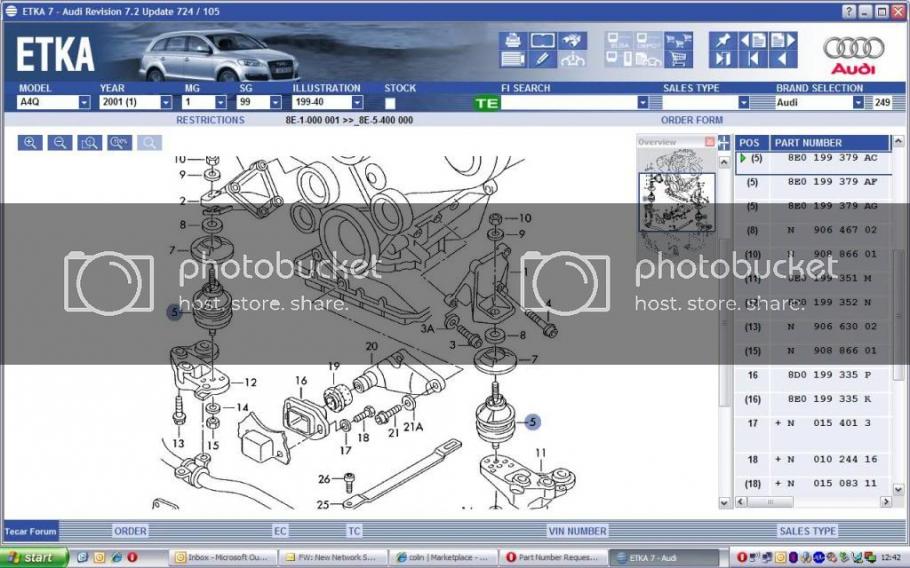Click the pencil edit icon
This screenshot has width=910, height=568.
click(x=543, y=59)
